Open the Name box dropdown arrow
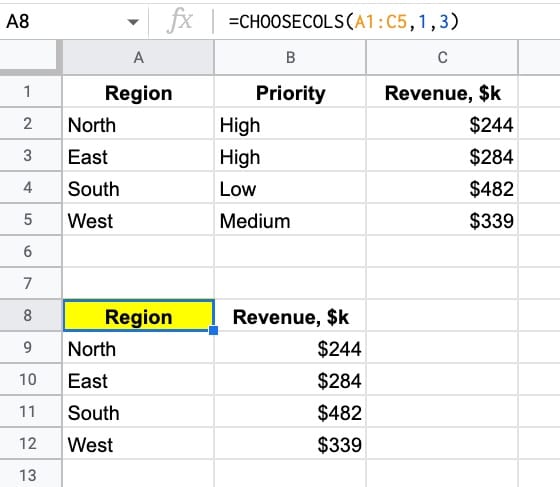This screenshot has height=487, width=560. (133, 22)
